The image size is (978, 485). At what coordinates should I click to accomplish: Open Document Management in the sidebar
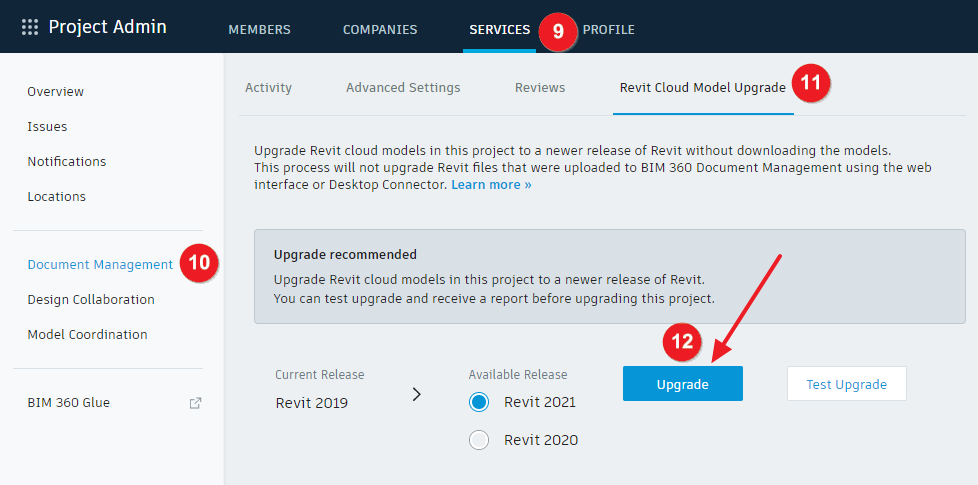pos(100,264)
